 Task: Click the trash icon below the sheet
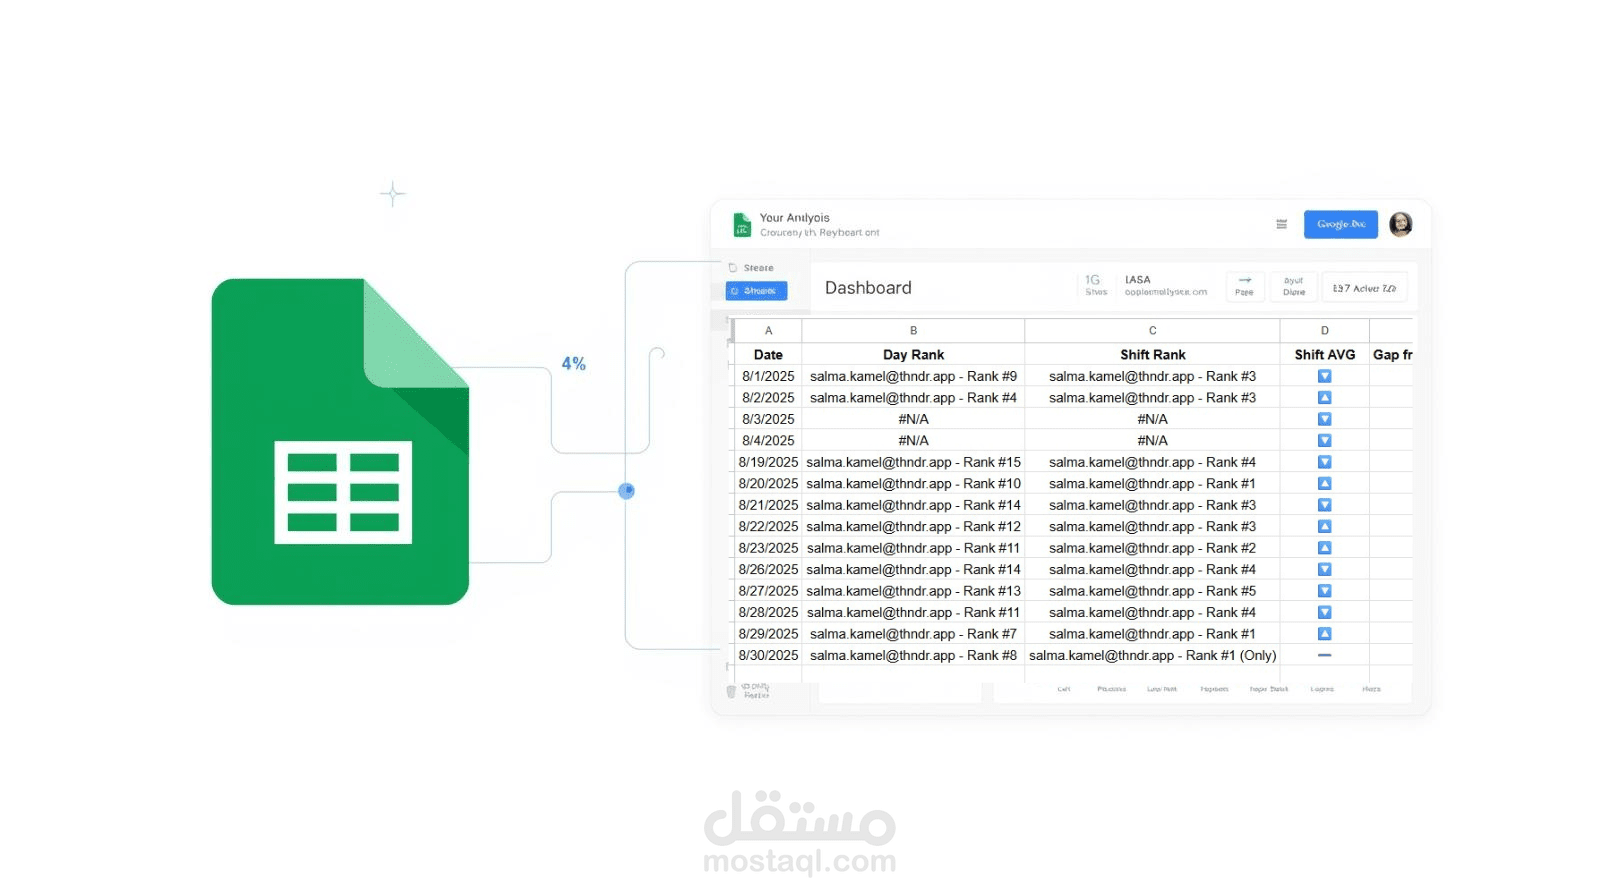[731, 691]
